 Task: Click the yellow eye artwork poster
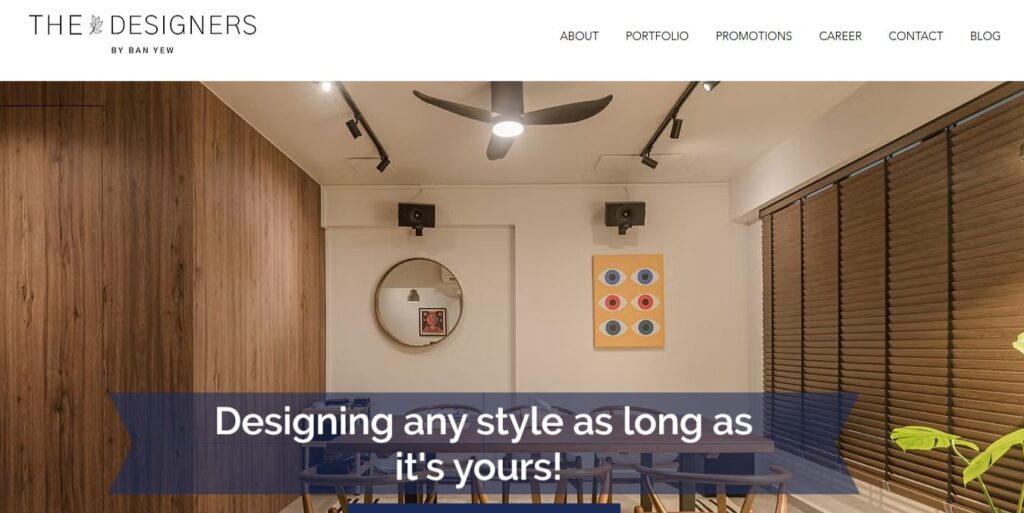click(x=628, y=301)
